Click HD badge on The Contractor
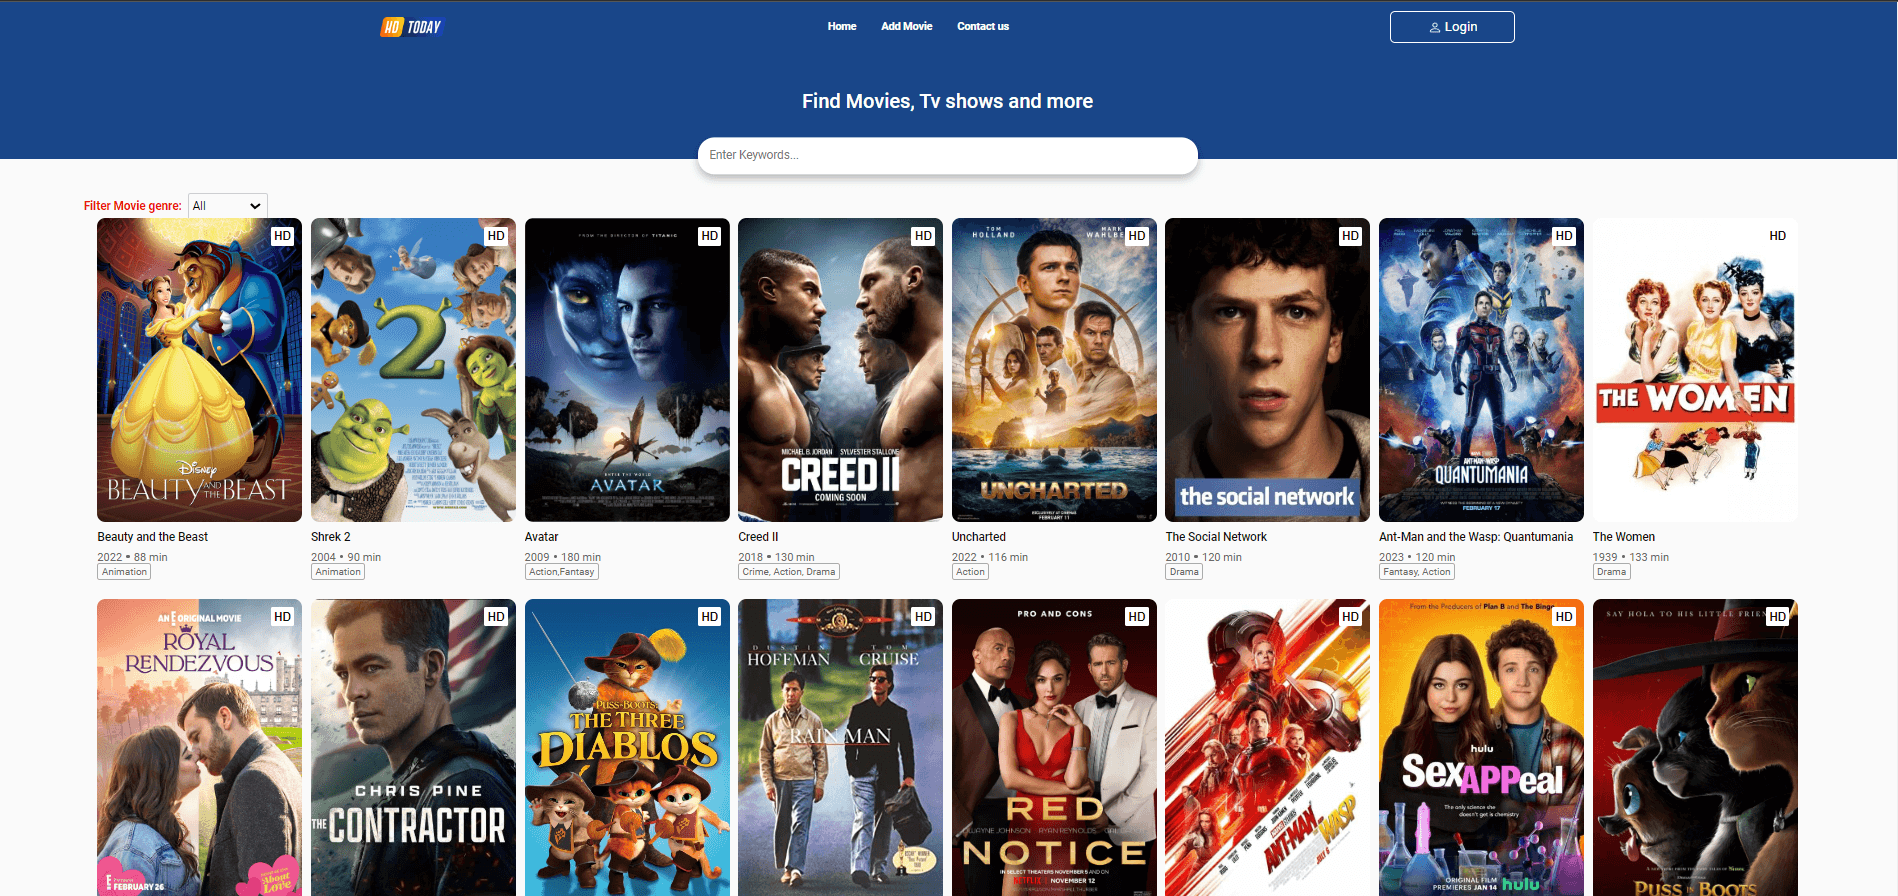The image size is (1898, 896). coord(496,617)
